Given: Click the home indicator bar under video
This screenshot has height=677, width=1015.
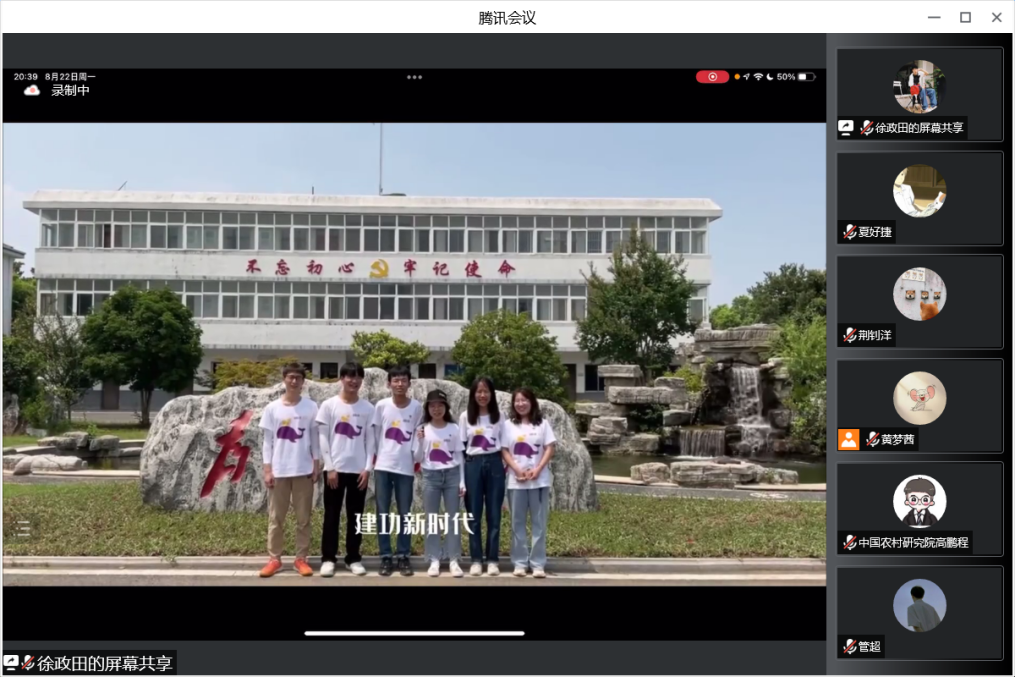Looking at the screenshot, I should (414, 633).
